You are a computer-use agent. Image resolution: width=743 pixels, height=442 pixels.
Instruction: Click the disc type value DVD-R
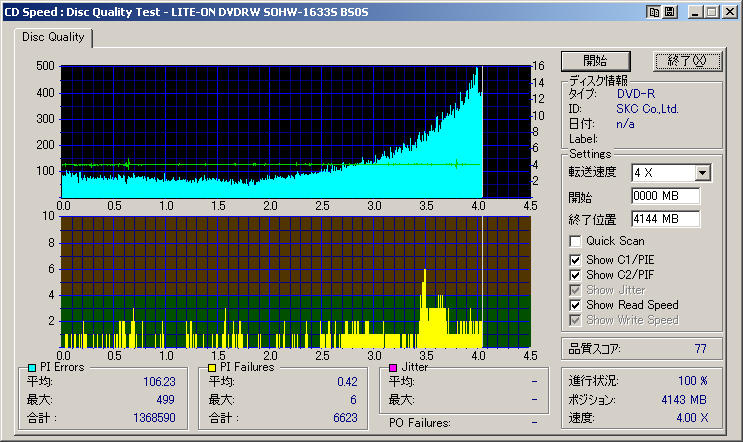tap(636, 94)
